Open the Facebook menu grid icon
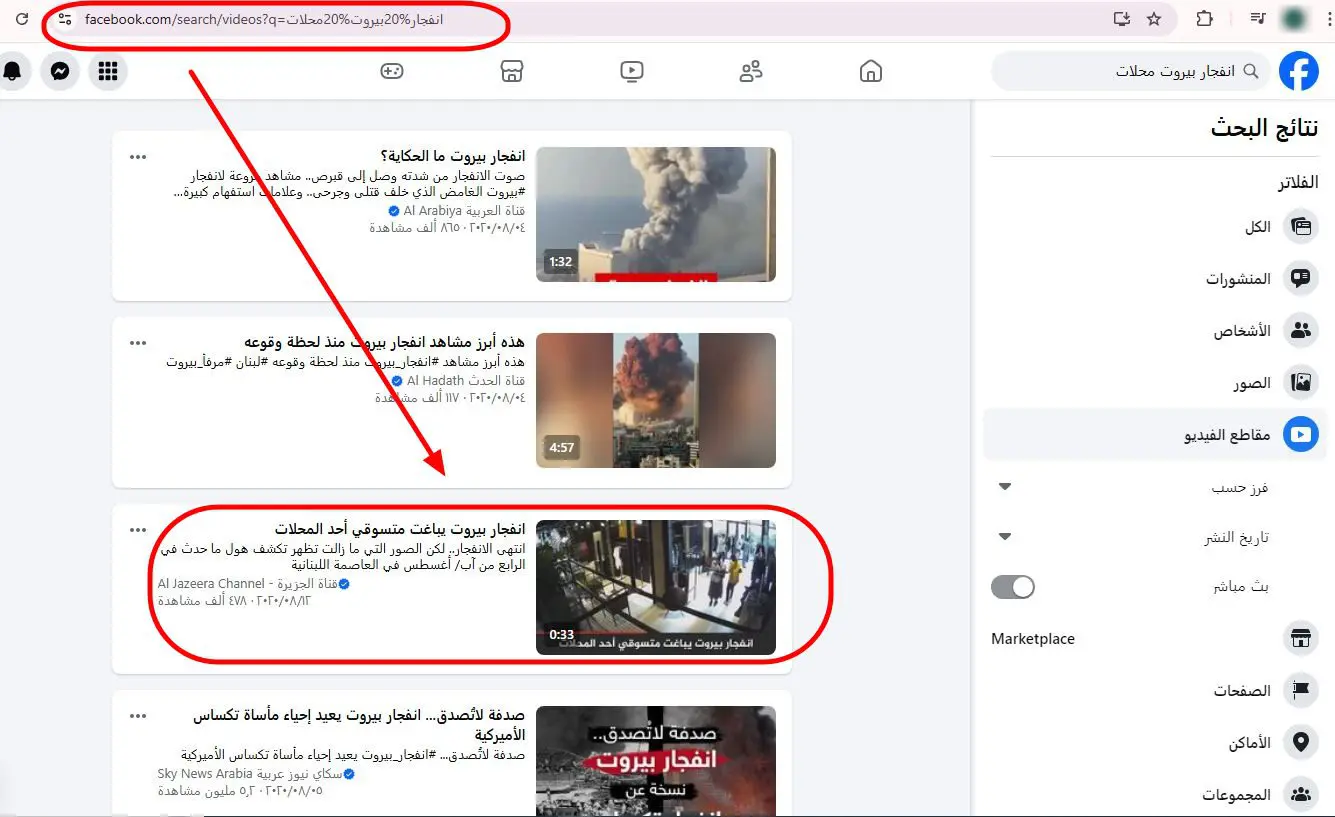 pos(108,71)
